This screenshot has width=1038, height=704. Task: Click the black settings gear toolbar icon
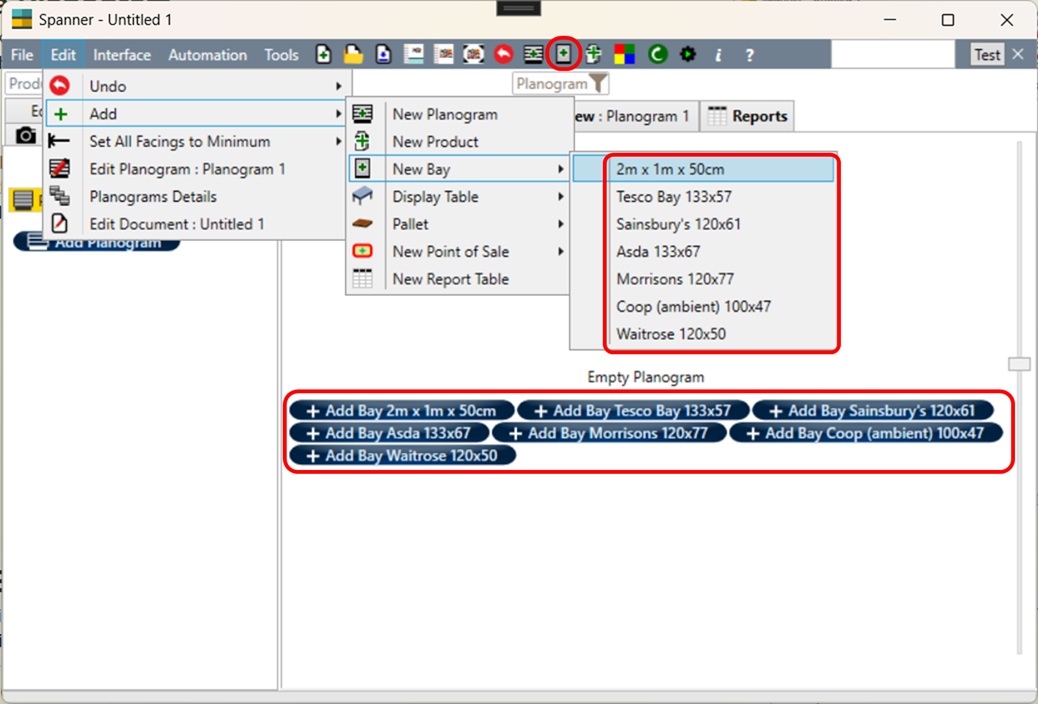[687, 55]
